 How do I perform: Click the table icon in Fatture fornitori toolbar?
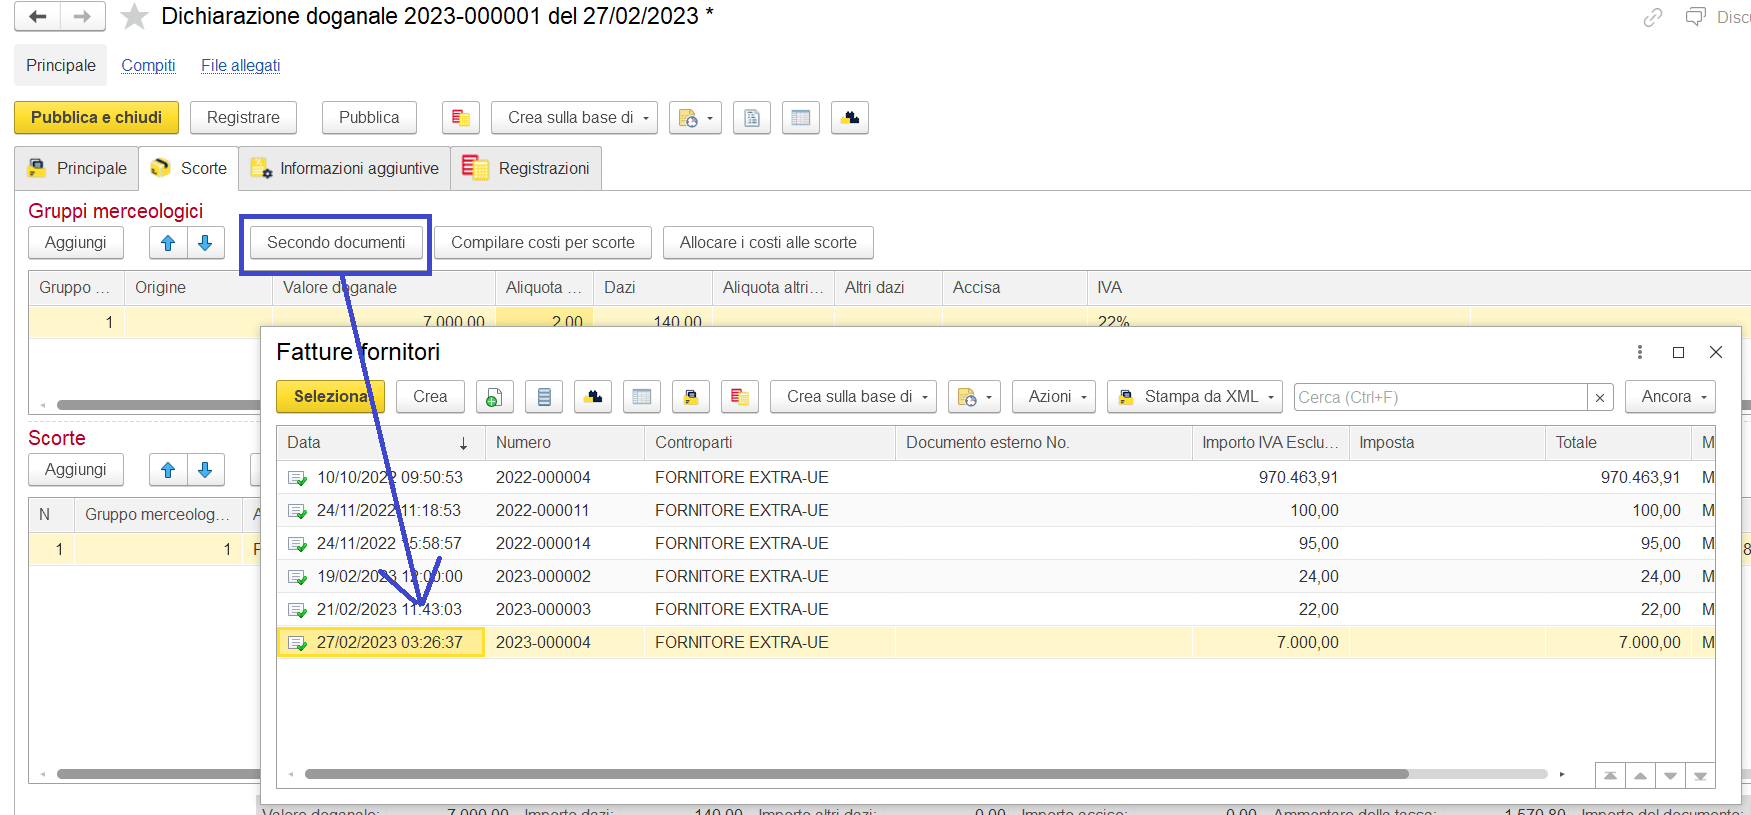[642, 397]
